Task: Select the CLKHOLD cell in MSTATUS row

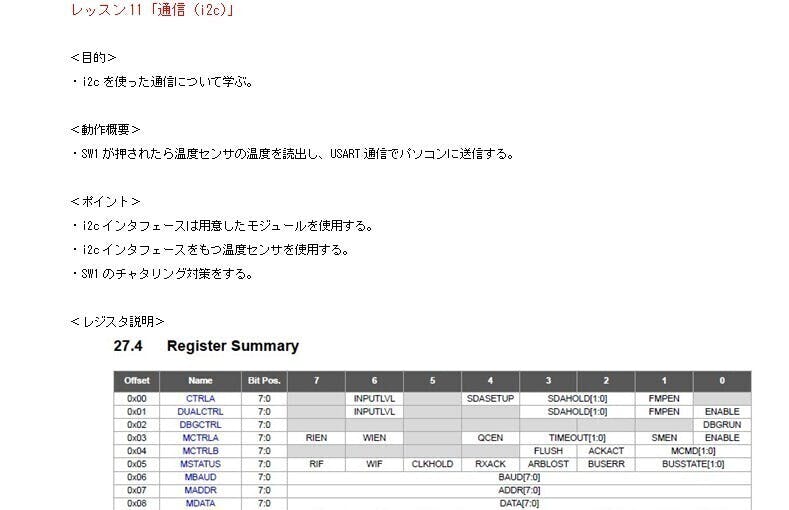Action: (x=432, y=464)
